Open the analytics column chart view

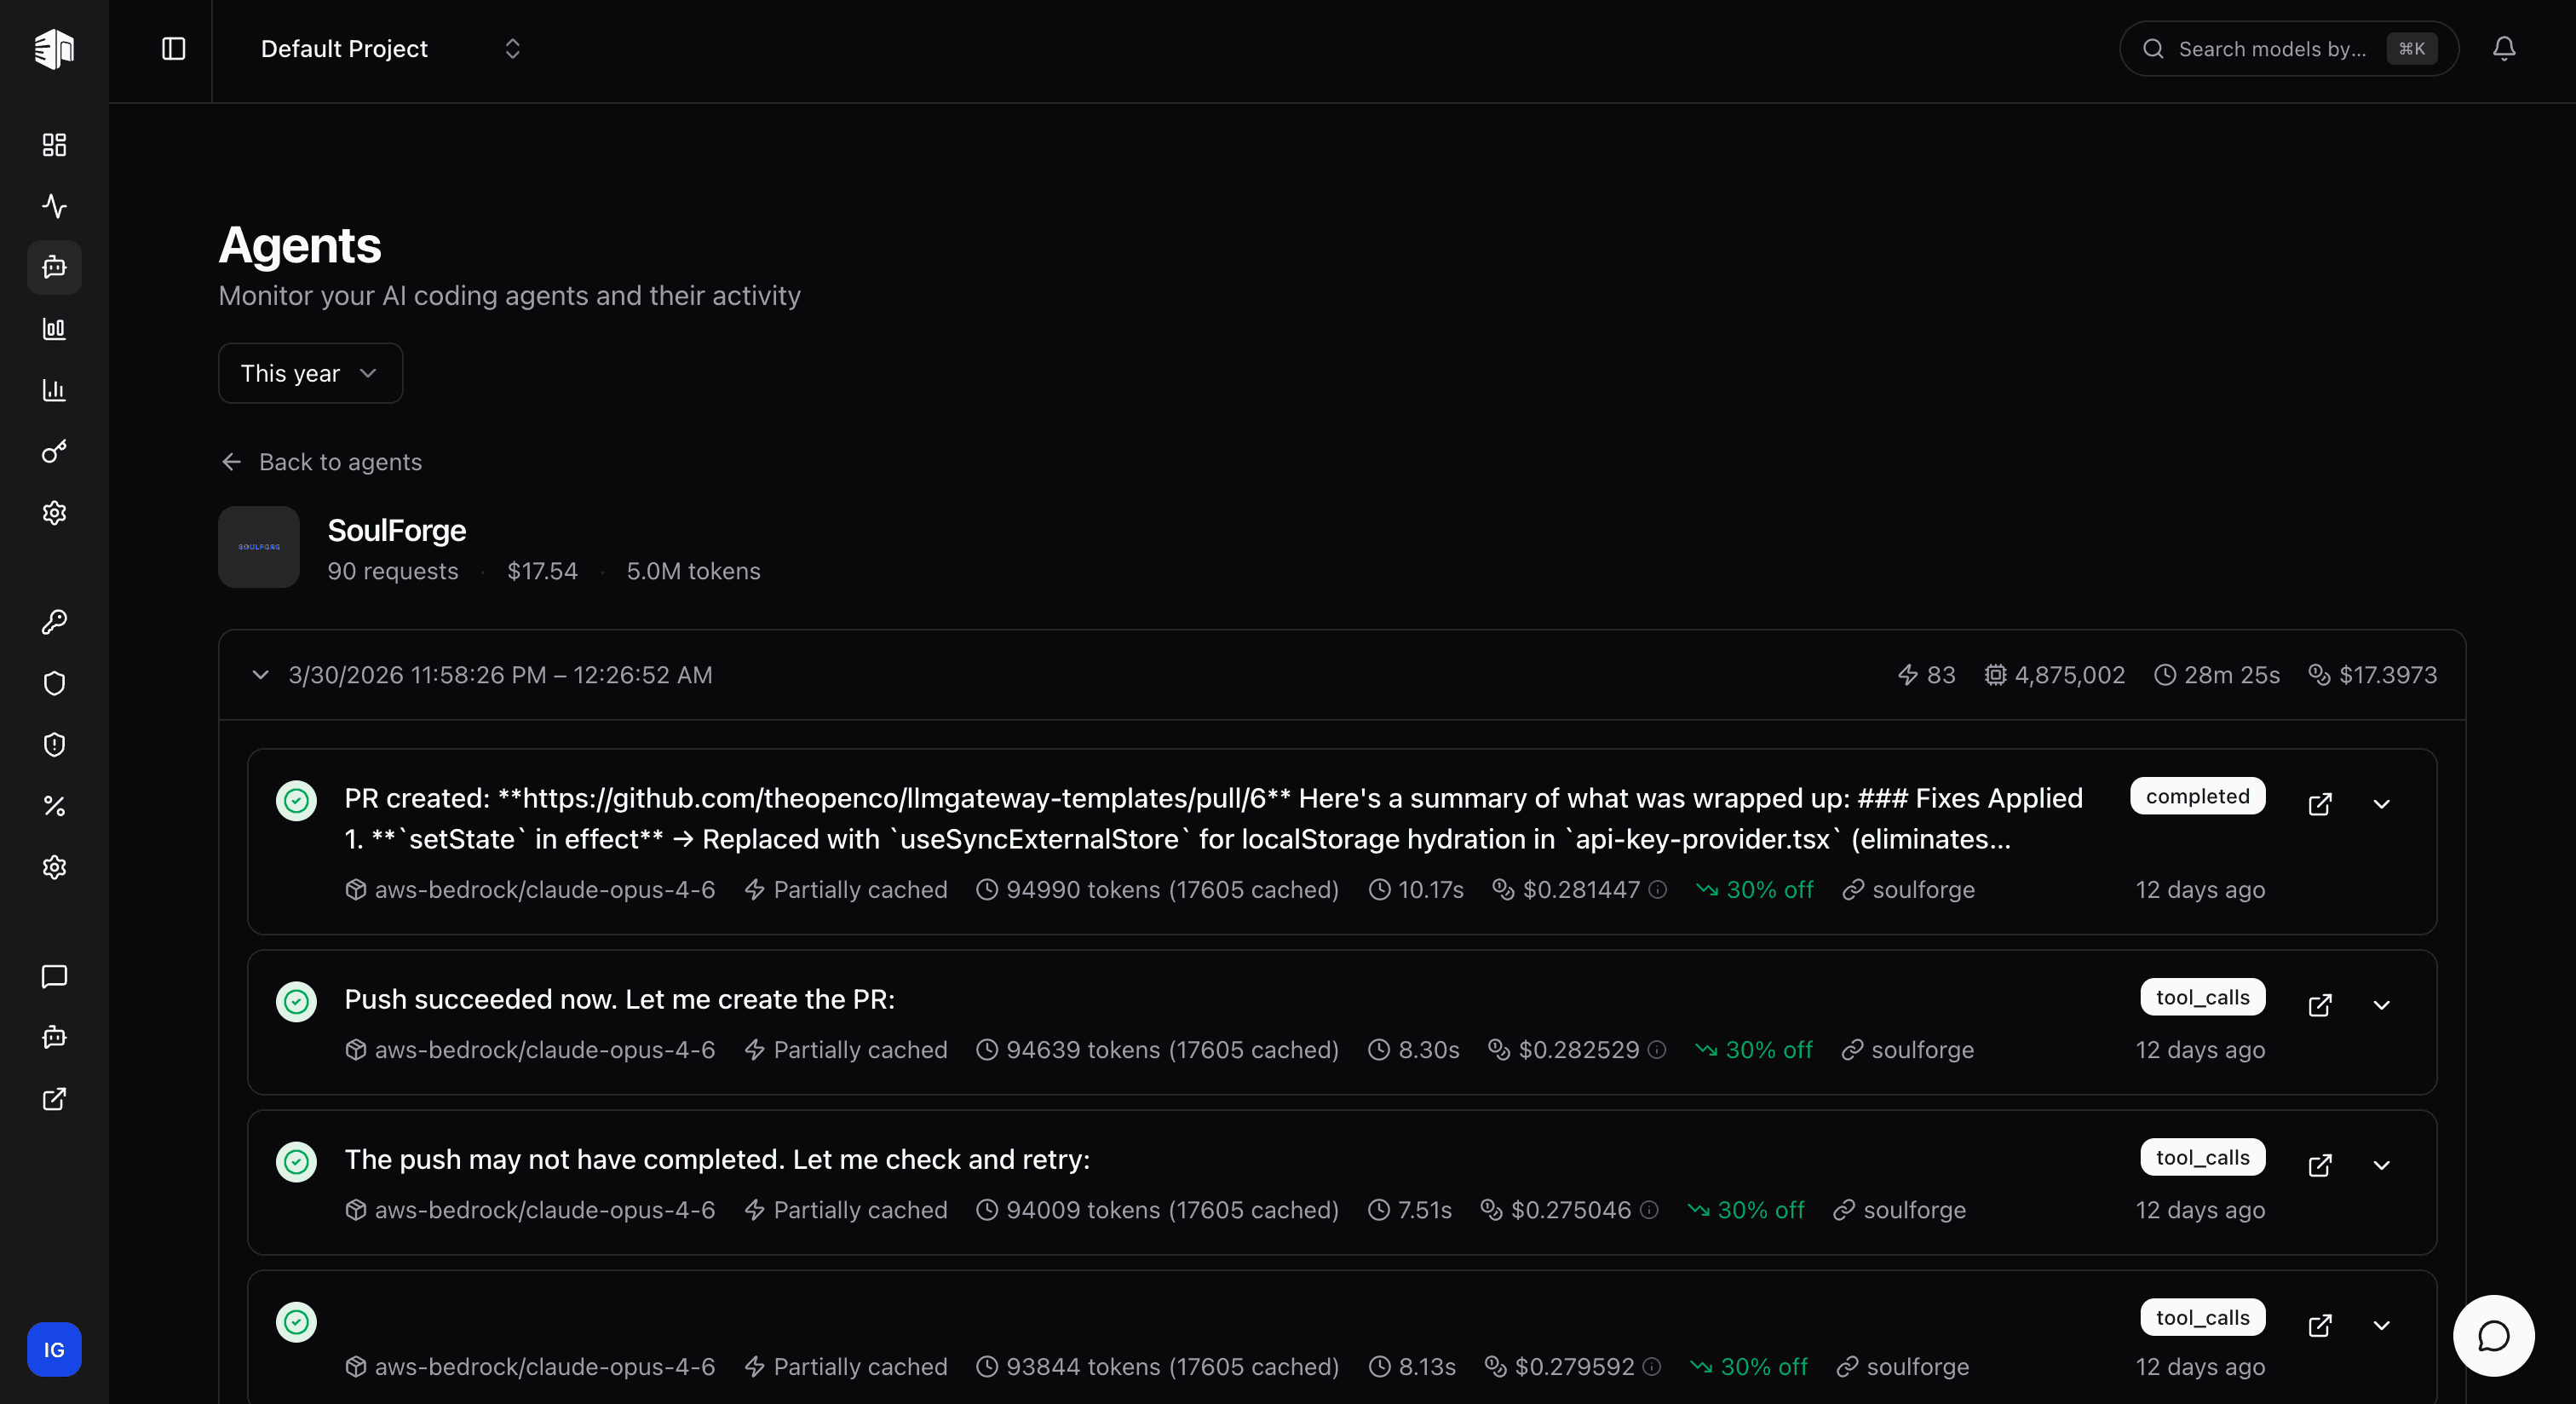tap(54, 390)
